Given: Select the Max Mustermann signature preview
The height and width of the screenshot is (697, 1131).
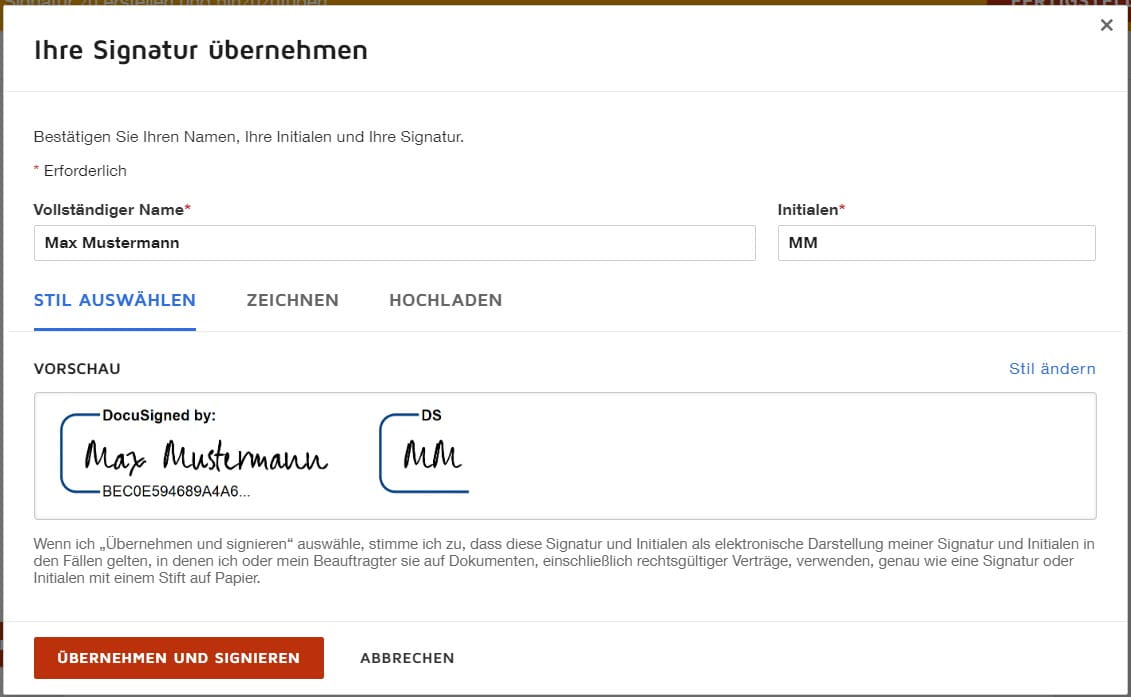Looking at the screenshot, I should [x=206, y=455].
